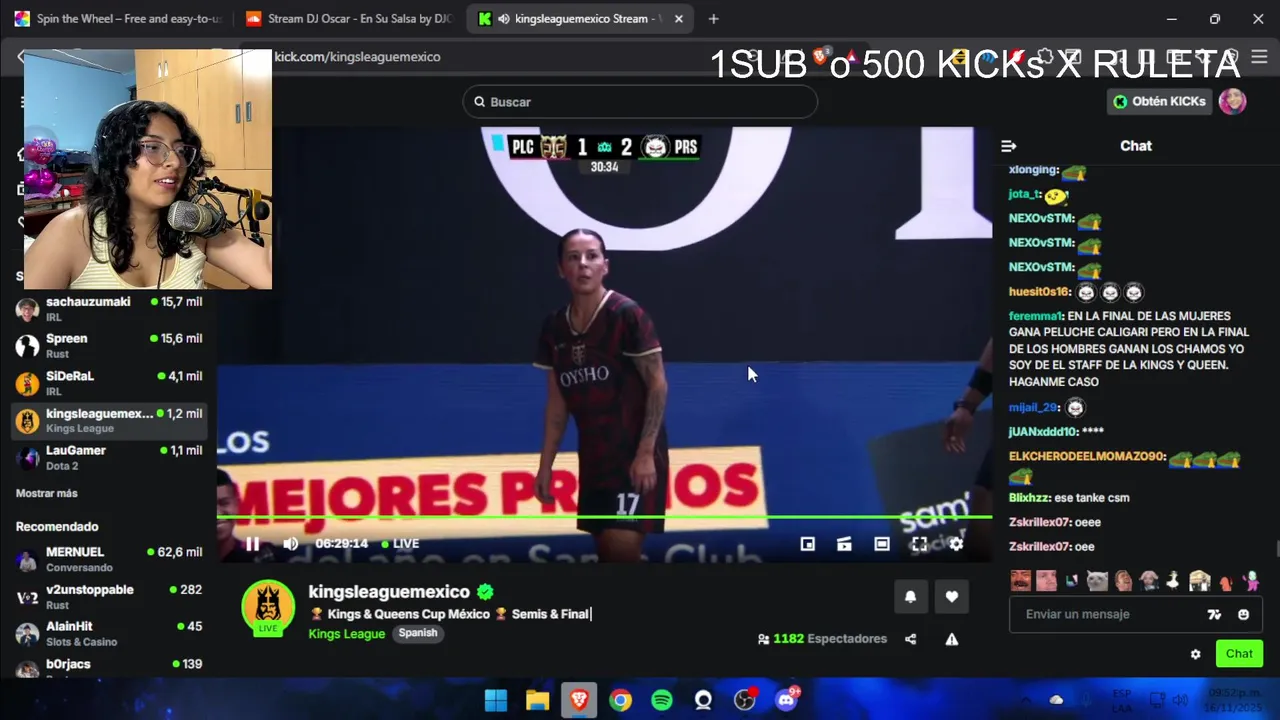Seek on the green video progress bar
Viewport: 1280px width, 720px height.
[x=604, y=517]
